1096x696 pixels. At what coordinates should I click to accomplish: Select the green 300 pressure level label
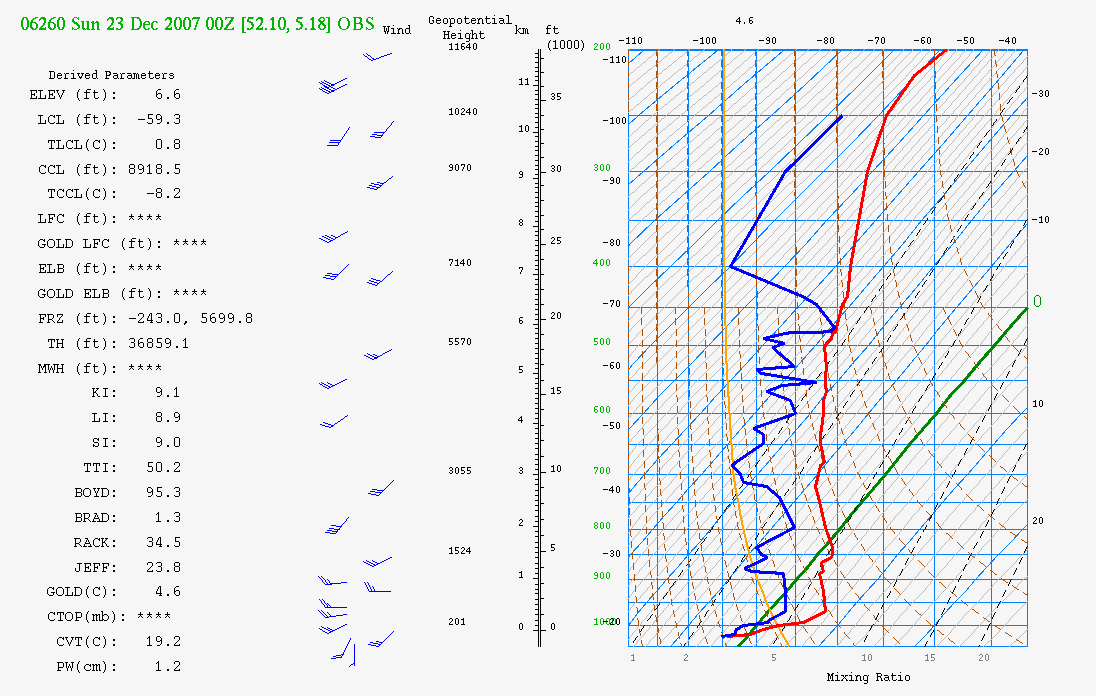(x=602, y=168)
